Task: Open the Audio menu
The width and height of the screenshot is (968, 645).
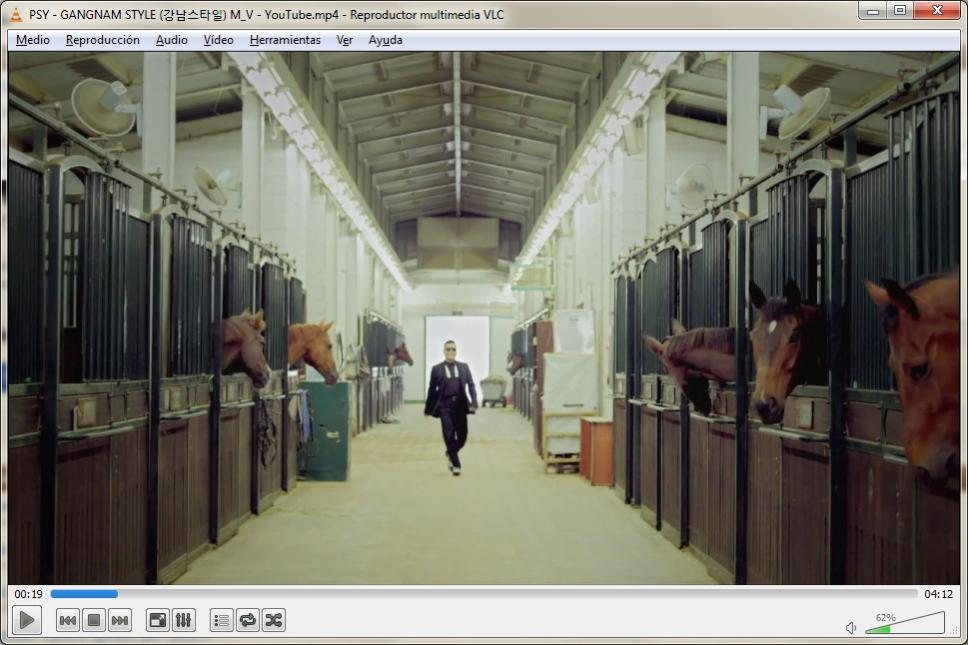Action: coord(172,40)
